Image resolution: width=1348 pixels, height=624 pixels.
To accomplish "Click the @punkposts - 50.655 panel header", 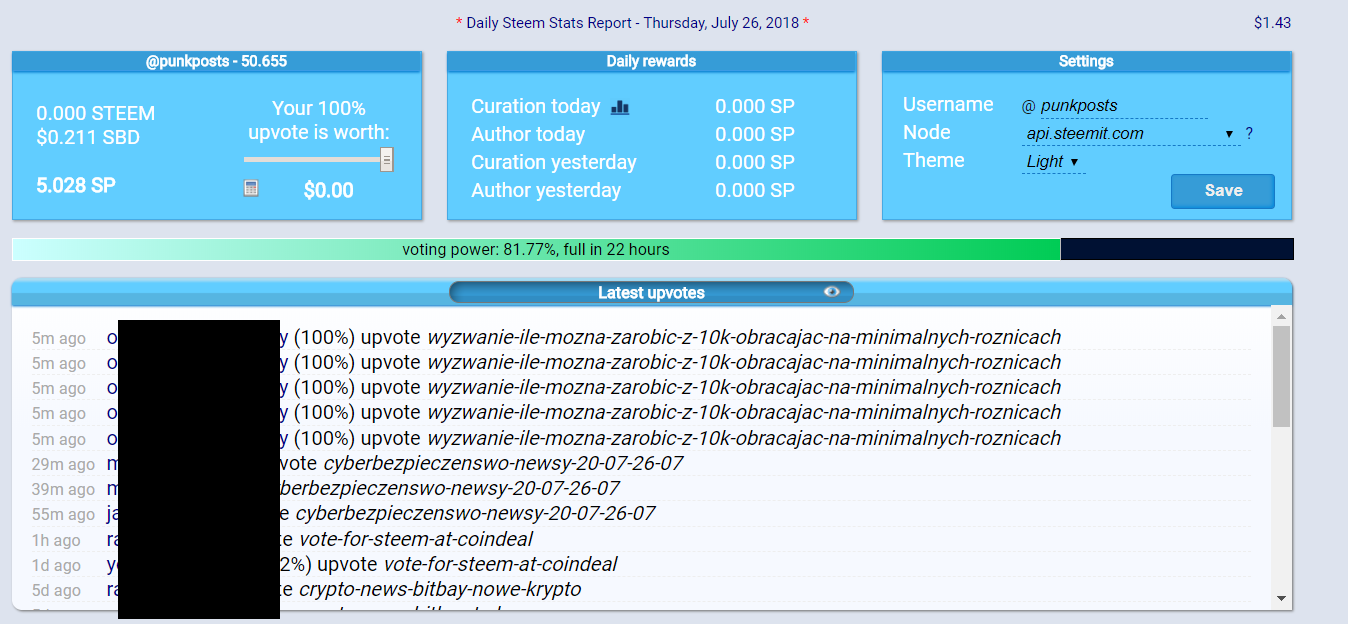I will point(217,61).
